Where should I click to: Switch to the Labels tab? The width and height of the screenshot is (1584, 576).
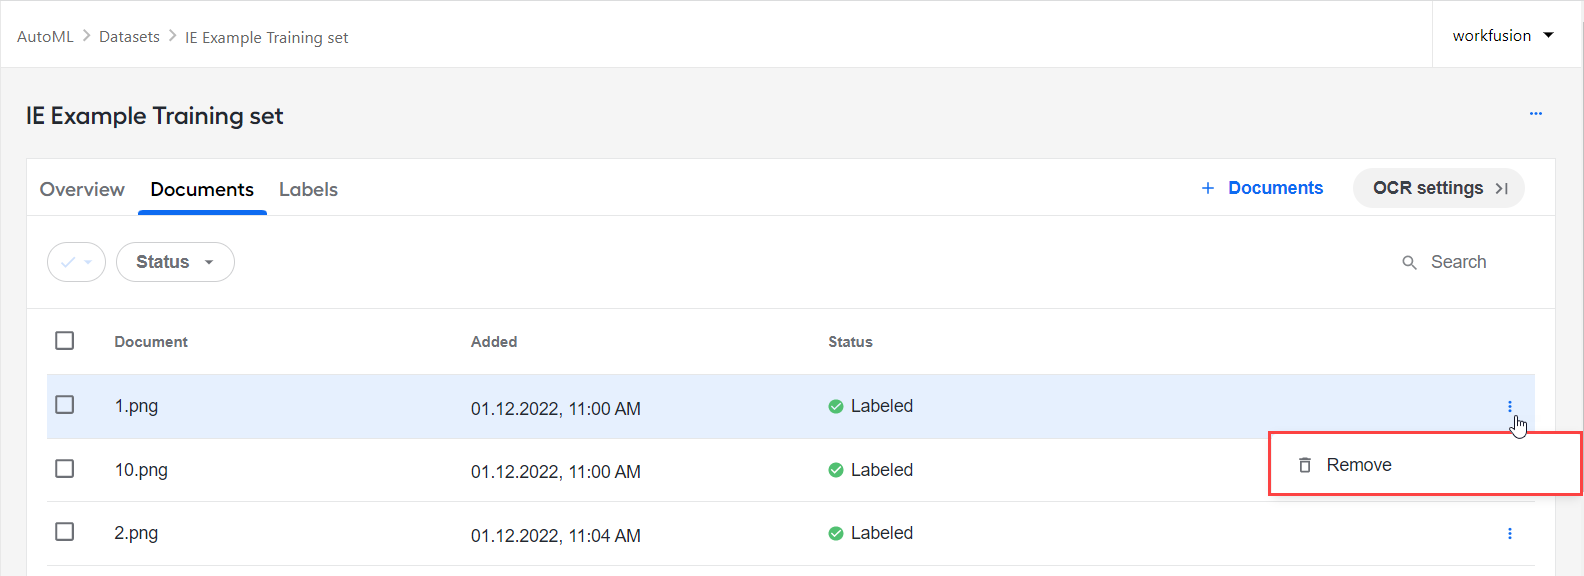point(308,189)
